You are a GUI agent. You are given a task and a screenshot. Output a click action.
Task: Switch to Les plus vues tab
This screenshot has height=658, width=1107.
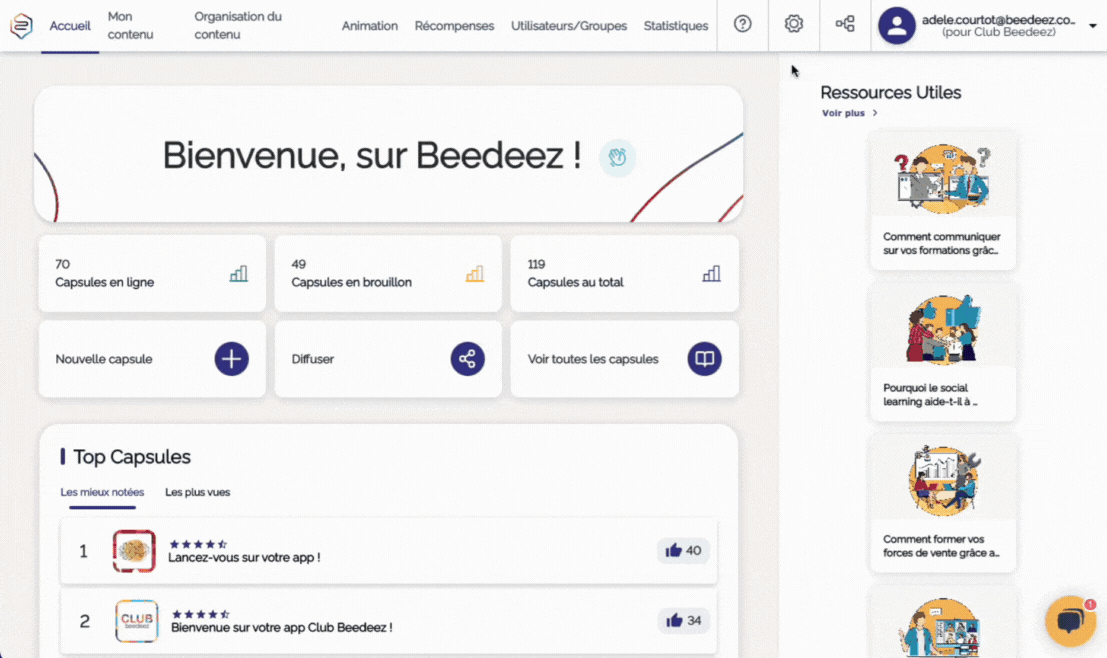tap(197, 492)
